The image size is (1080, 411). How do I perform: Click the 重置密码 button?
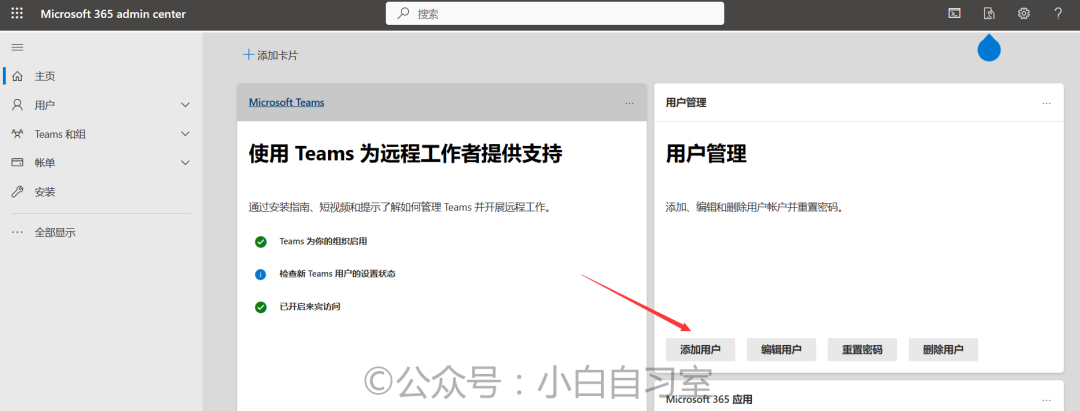[862, 350]
